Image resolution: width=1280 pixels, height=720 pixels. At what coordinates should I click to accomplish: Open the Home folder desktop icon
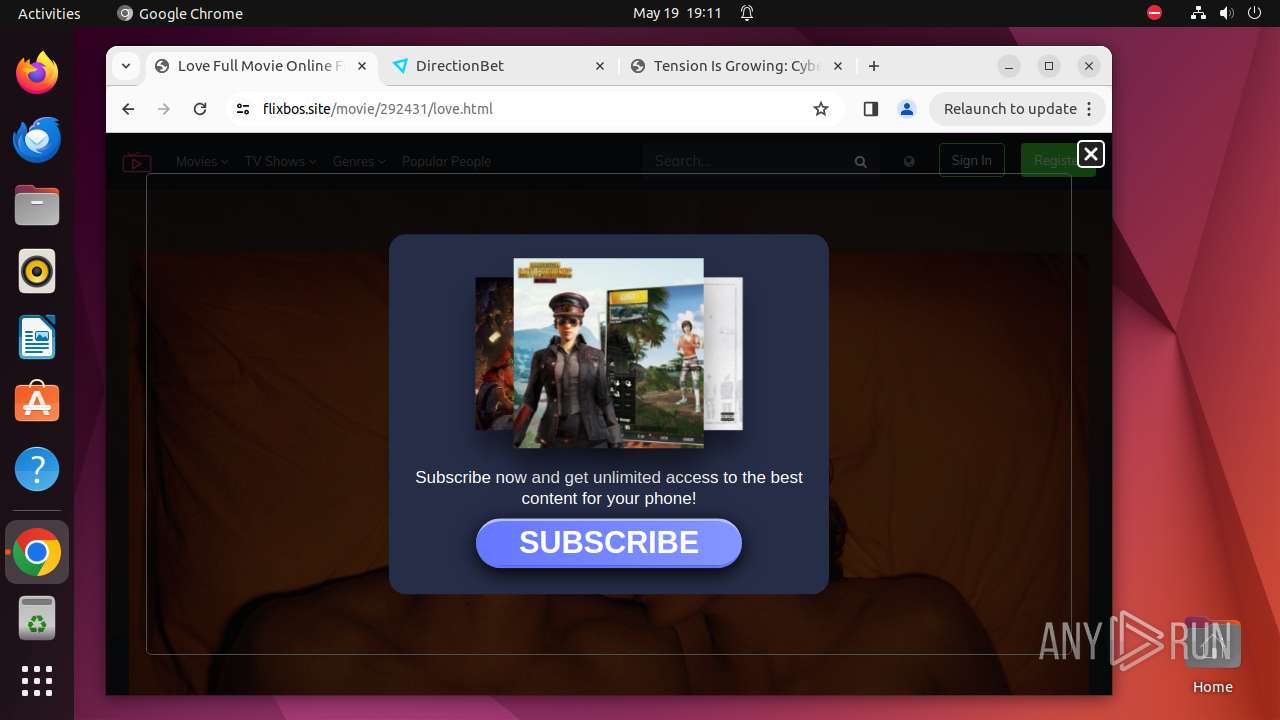(1212, 657)
